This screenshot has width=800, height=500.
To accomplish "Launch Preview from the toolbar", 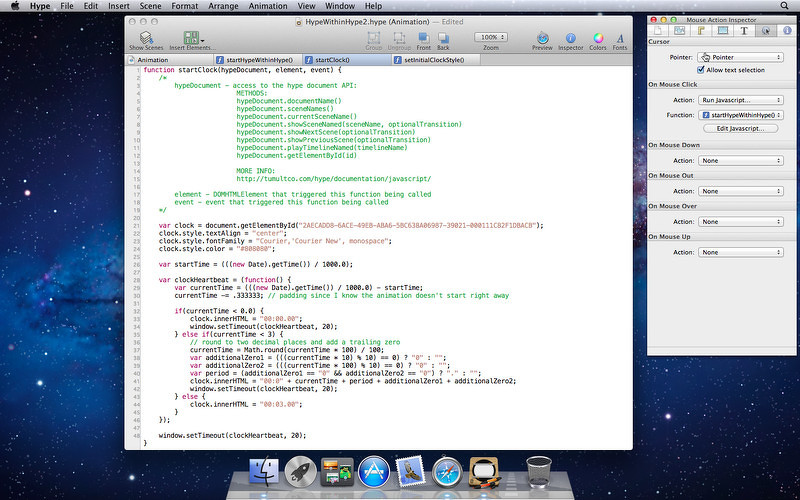I will 542,41.
